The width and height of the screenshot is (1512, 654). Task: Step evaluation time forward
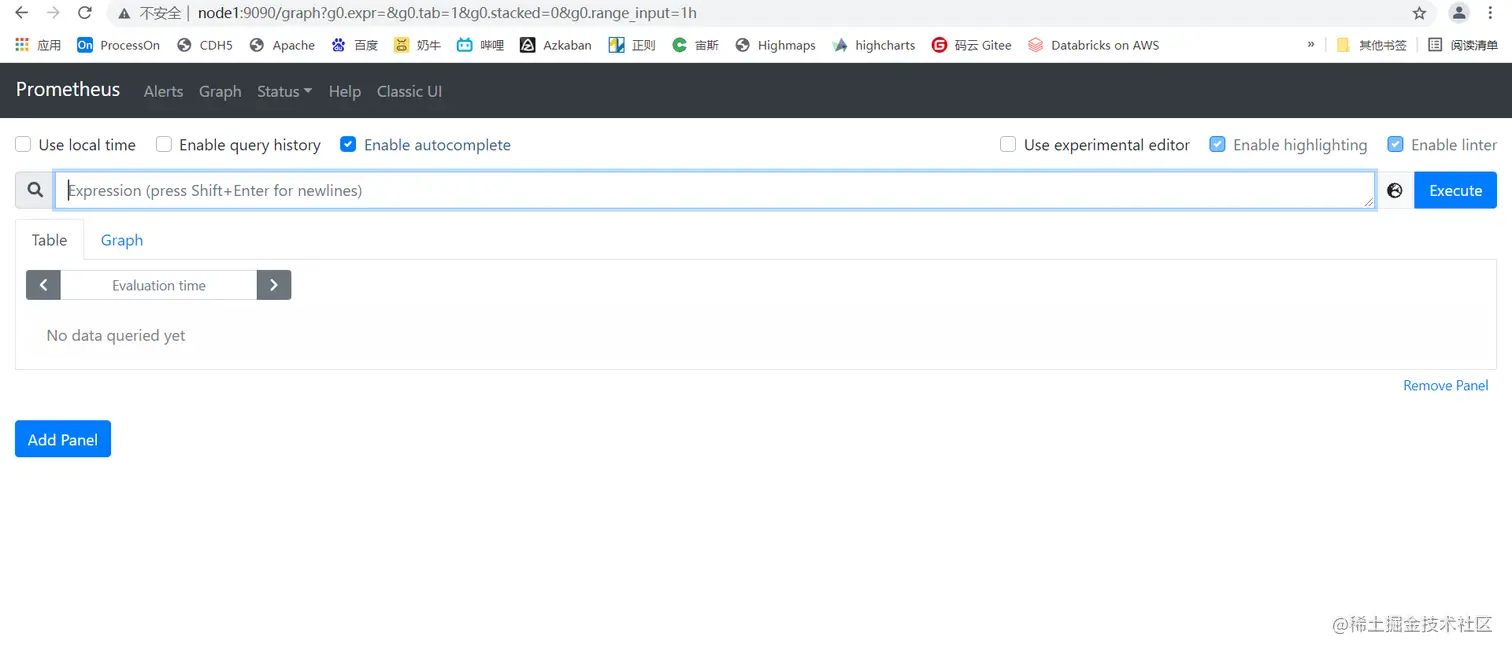(274, 285)
